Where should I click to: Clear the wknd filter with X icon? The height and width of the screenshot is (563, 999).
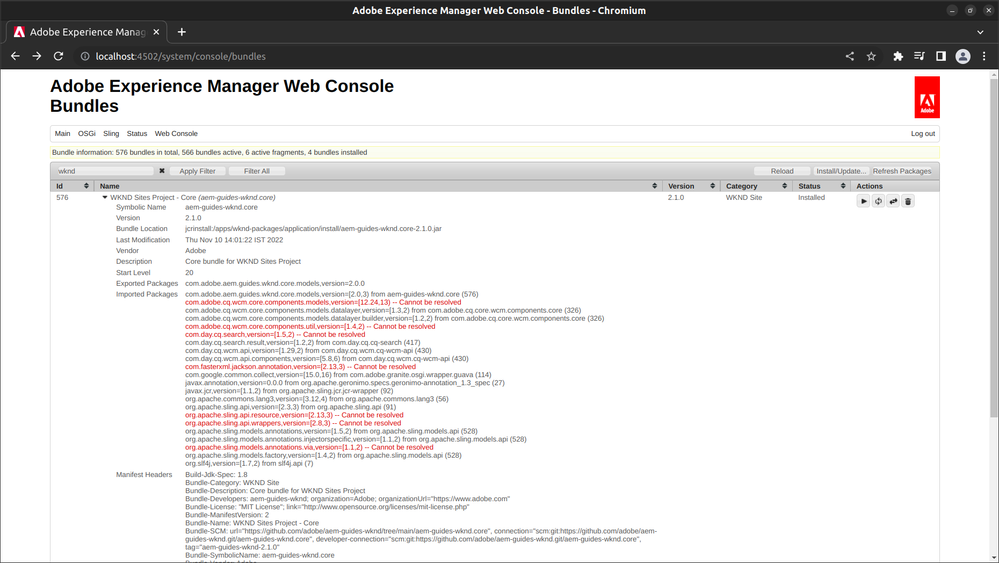point(162,171)
